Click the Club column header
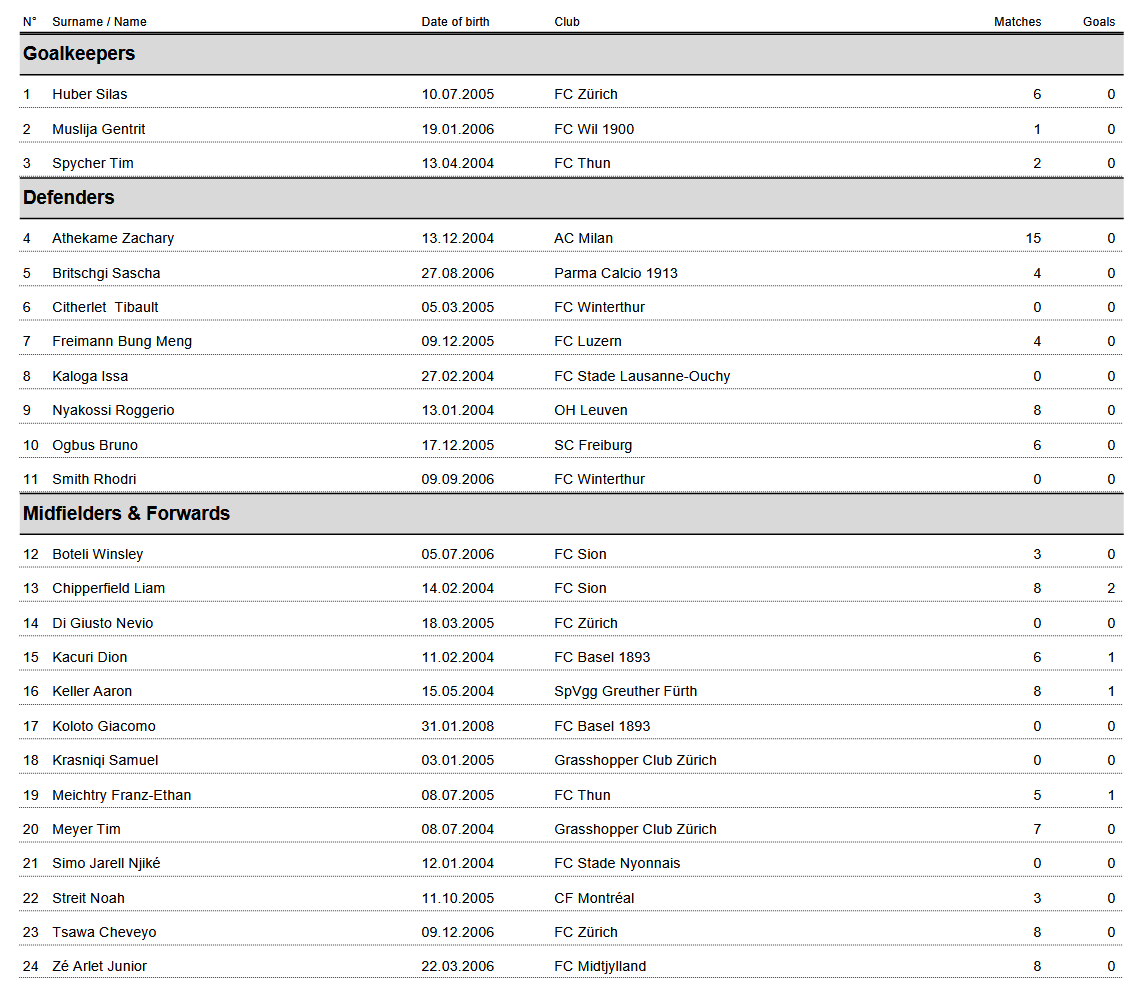Viewport: 1131px width, 992px height. 567,22
